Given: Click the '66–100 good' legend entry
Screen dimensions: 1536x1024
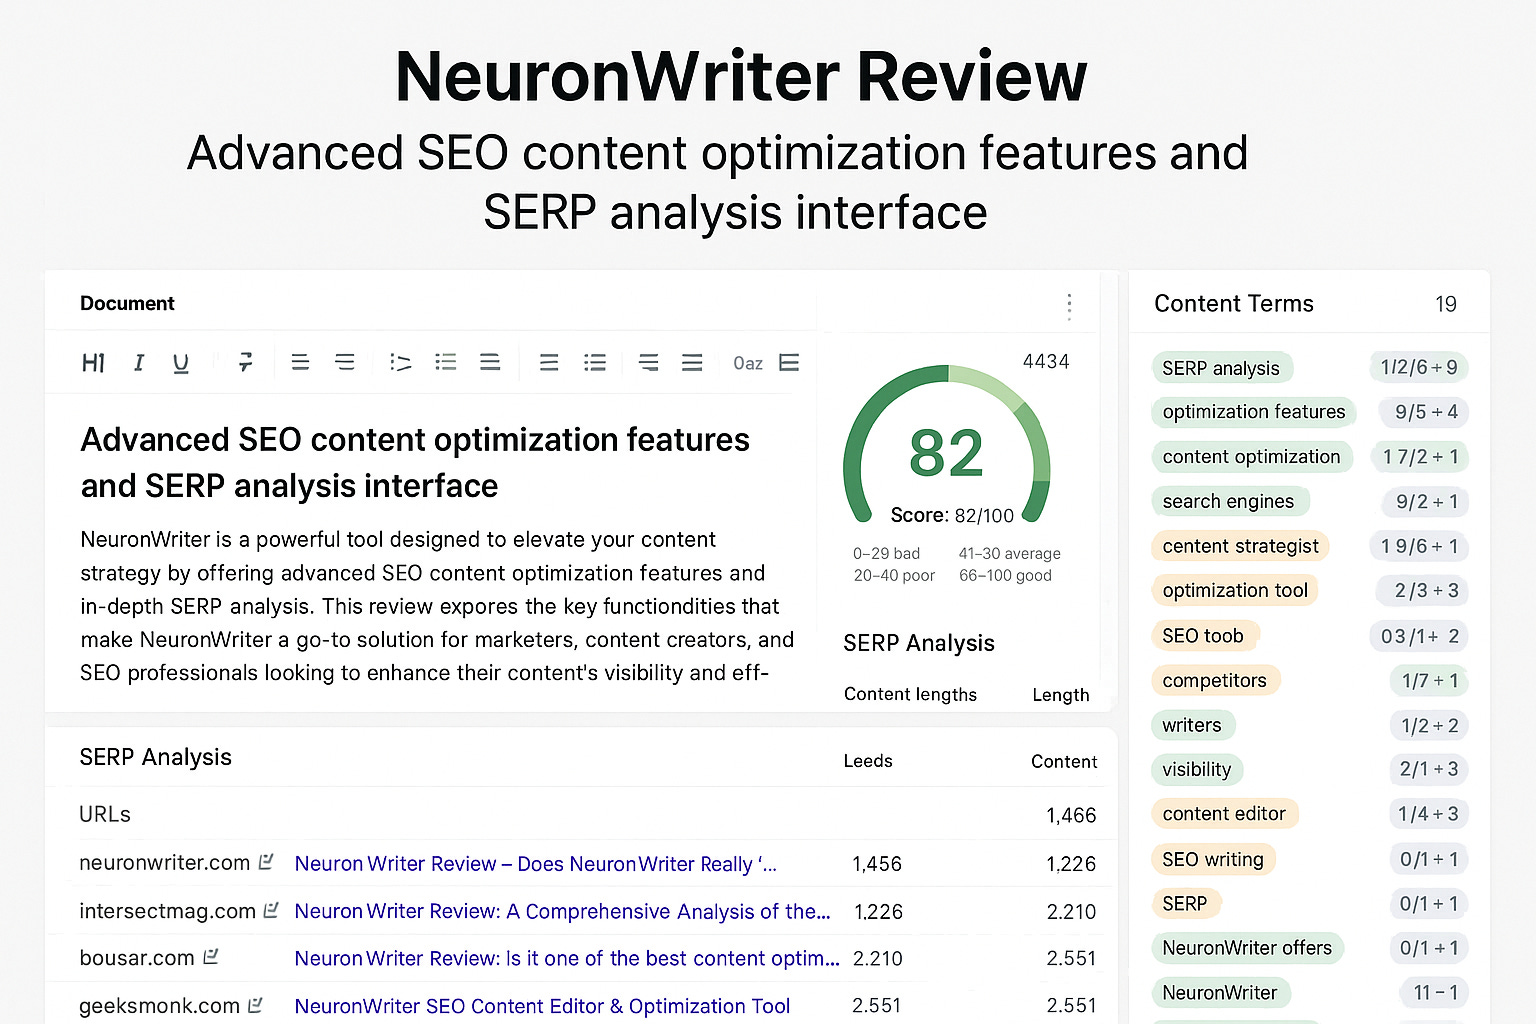Looking at the screenshot, I should point(1005,575).
